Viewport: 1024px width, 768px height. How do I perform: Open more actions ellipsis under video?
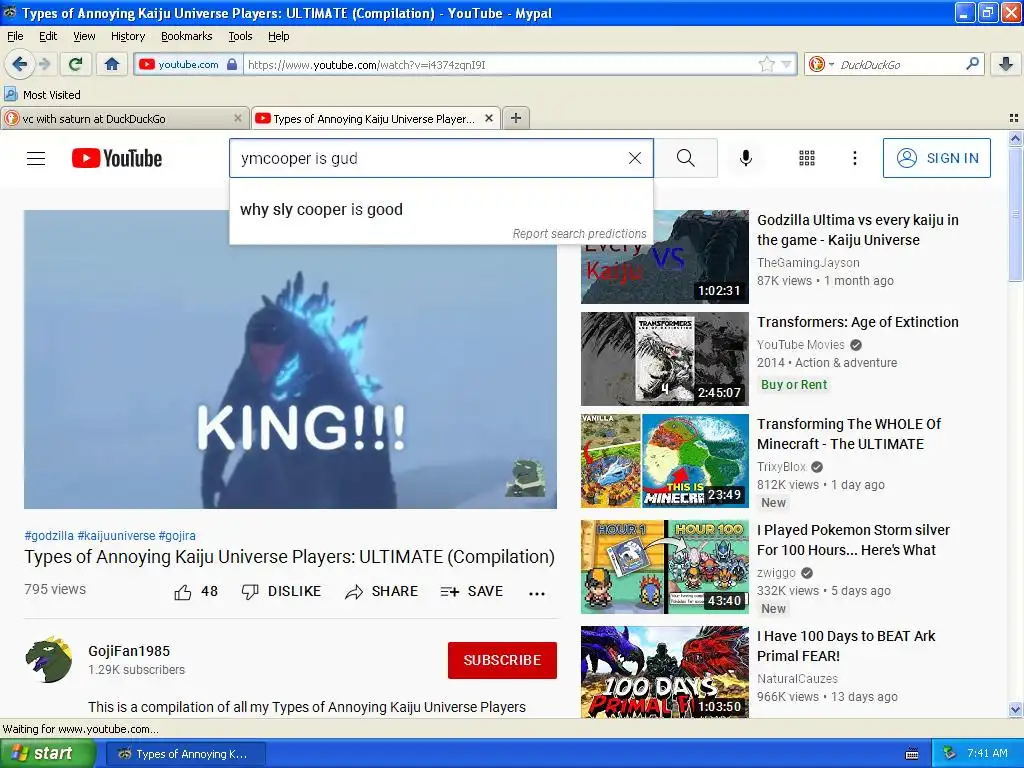537,593
